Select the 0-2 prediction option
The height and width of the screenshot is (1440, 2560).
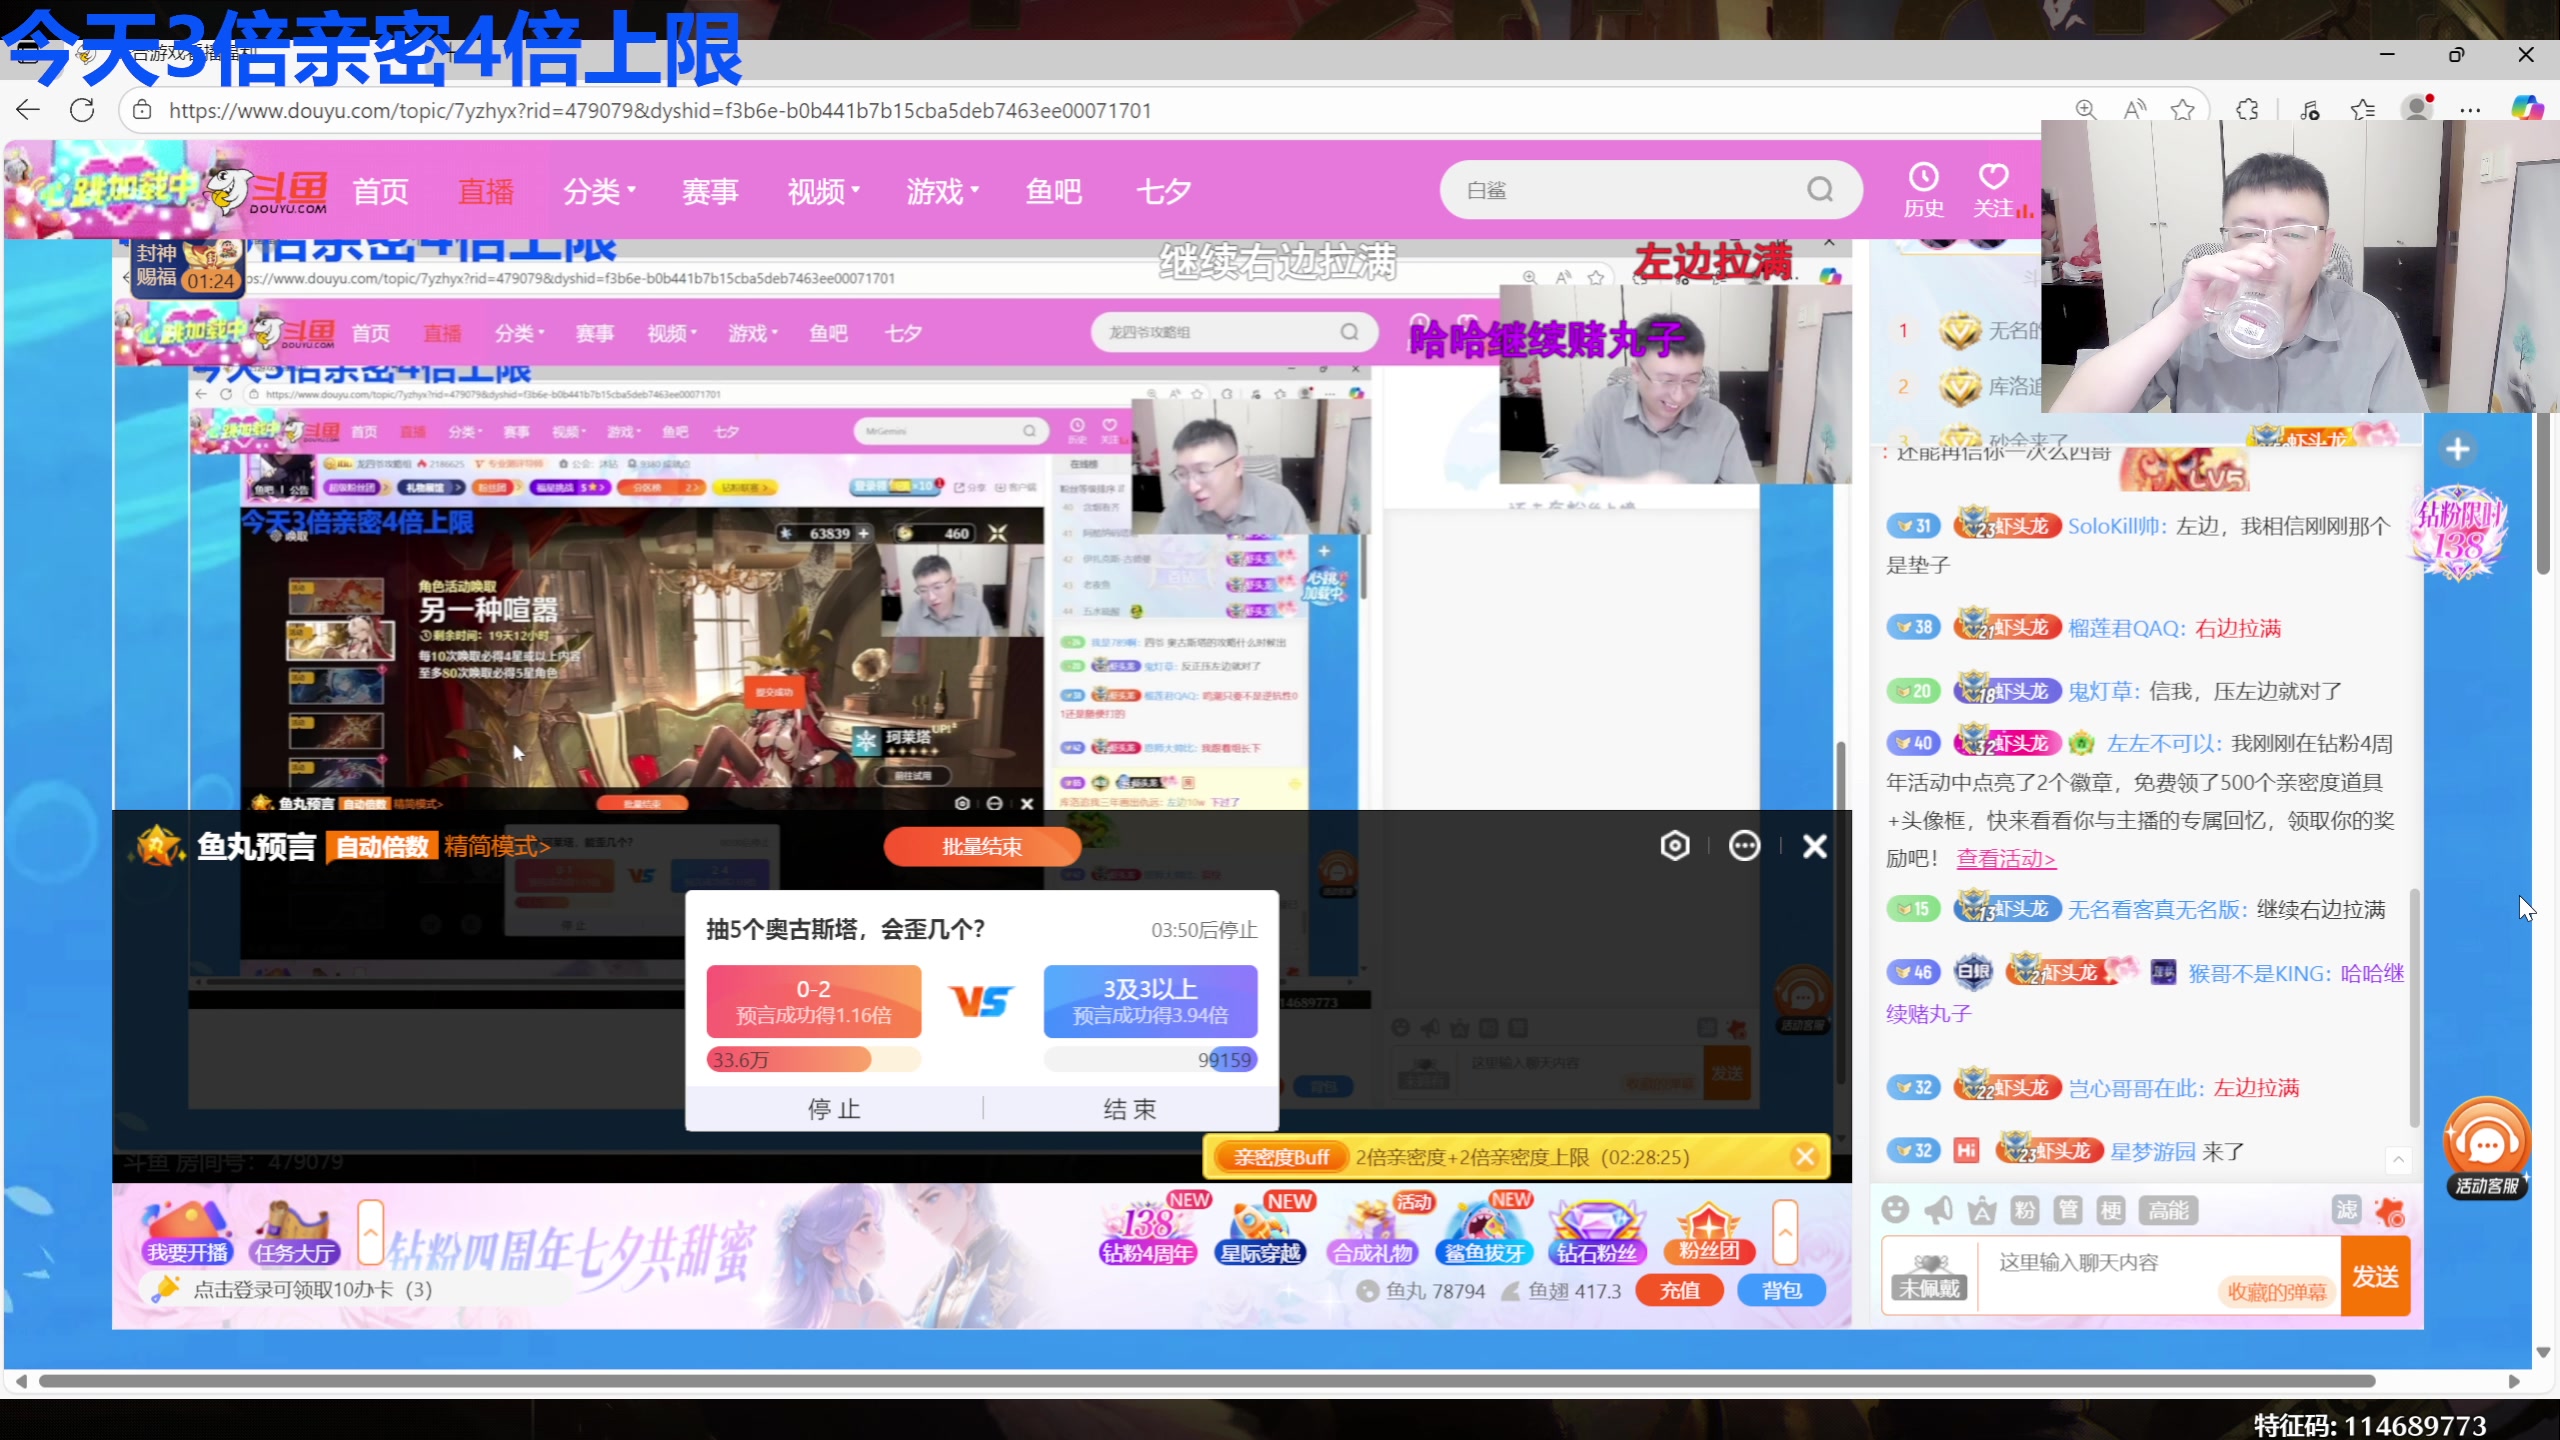click(x=814, y=1001)
